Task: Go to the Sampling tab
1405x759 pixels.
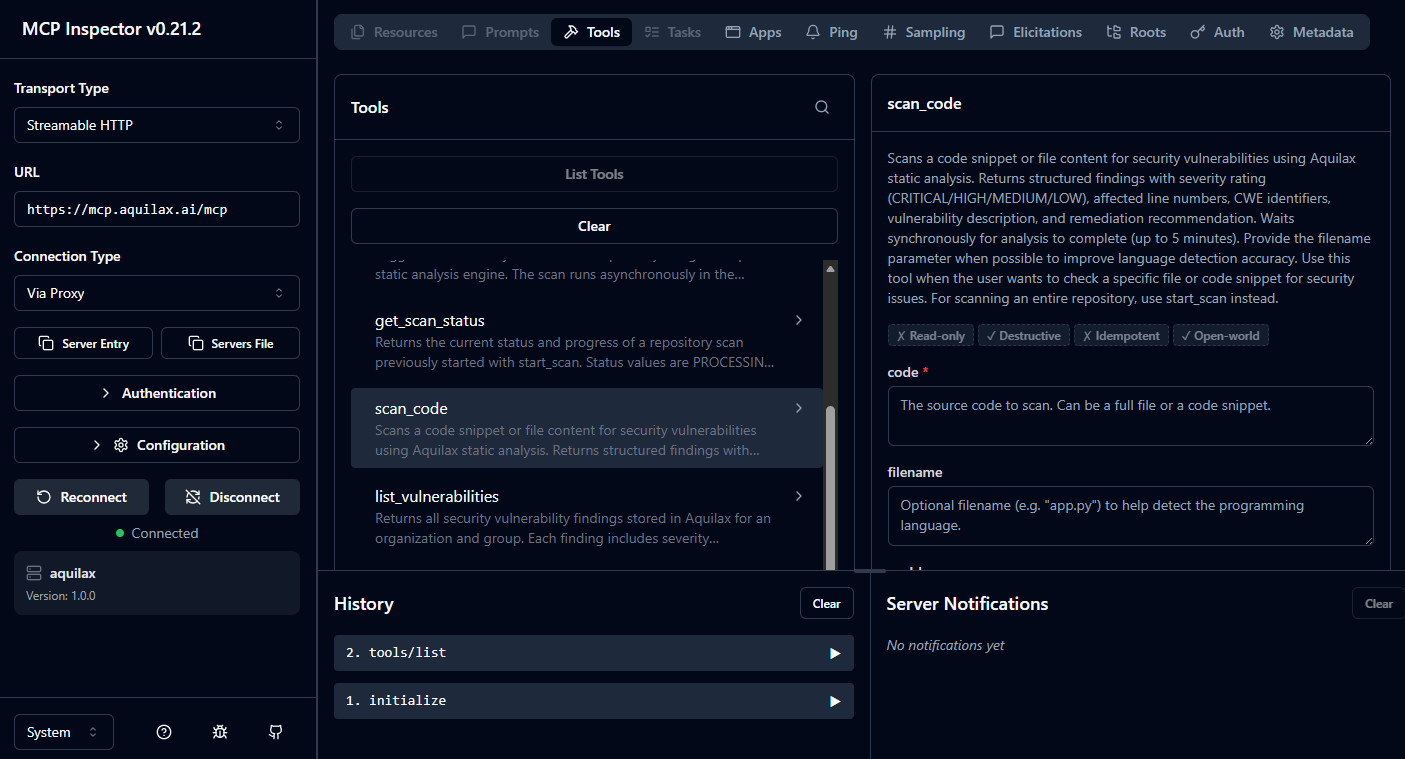Action: pos(924,32)
